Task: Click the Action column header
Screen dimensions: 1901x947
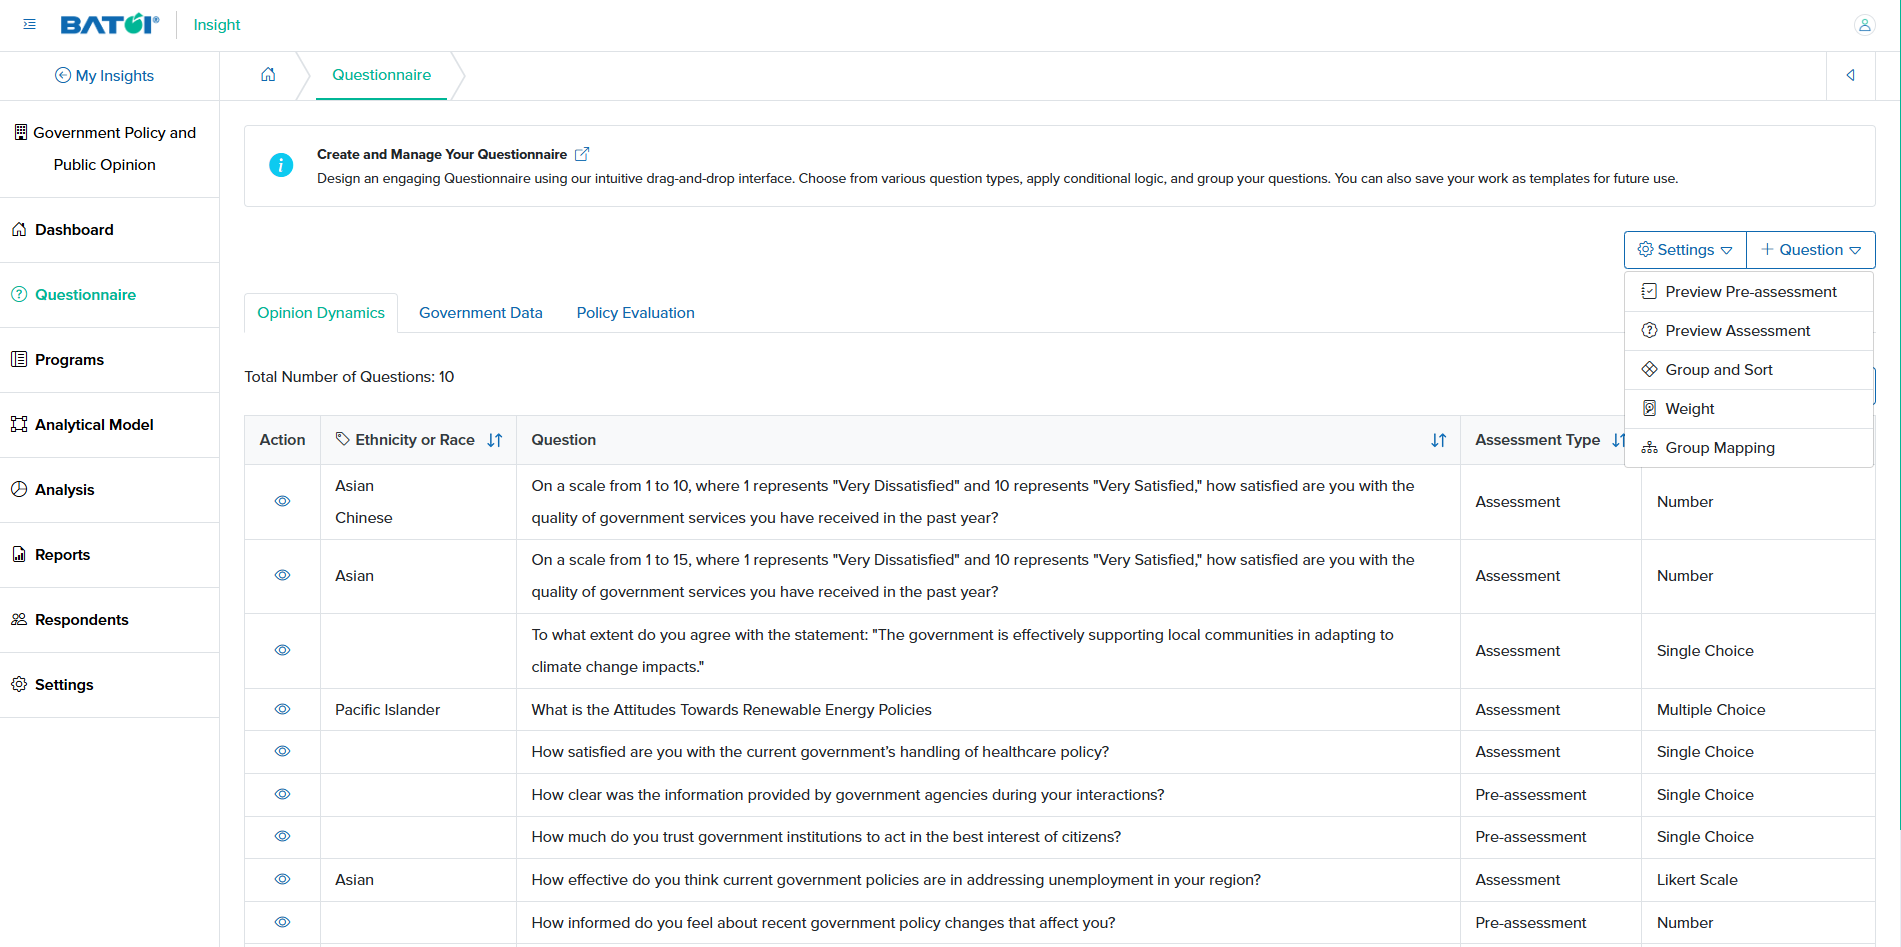Action: [x=282, y=440]
